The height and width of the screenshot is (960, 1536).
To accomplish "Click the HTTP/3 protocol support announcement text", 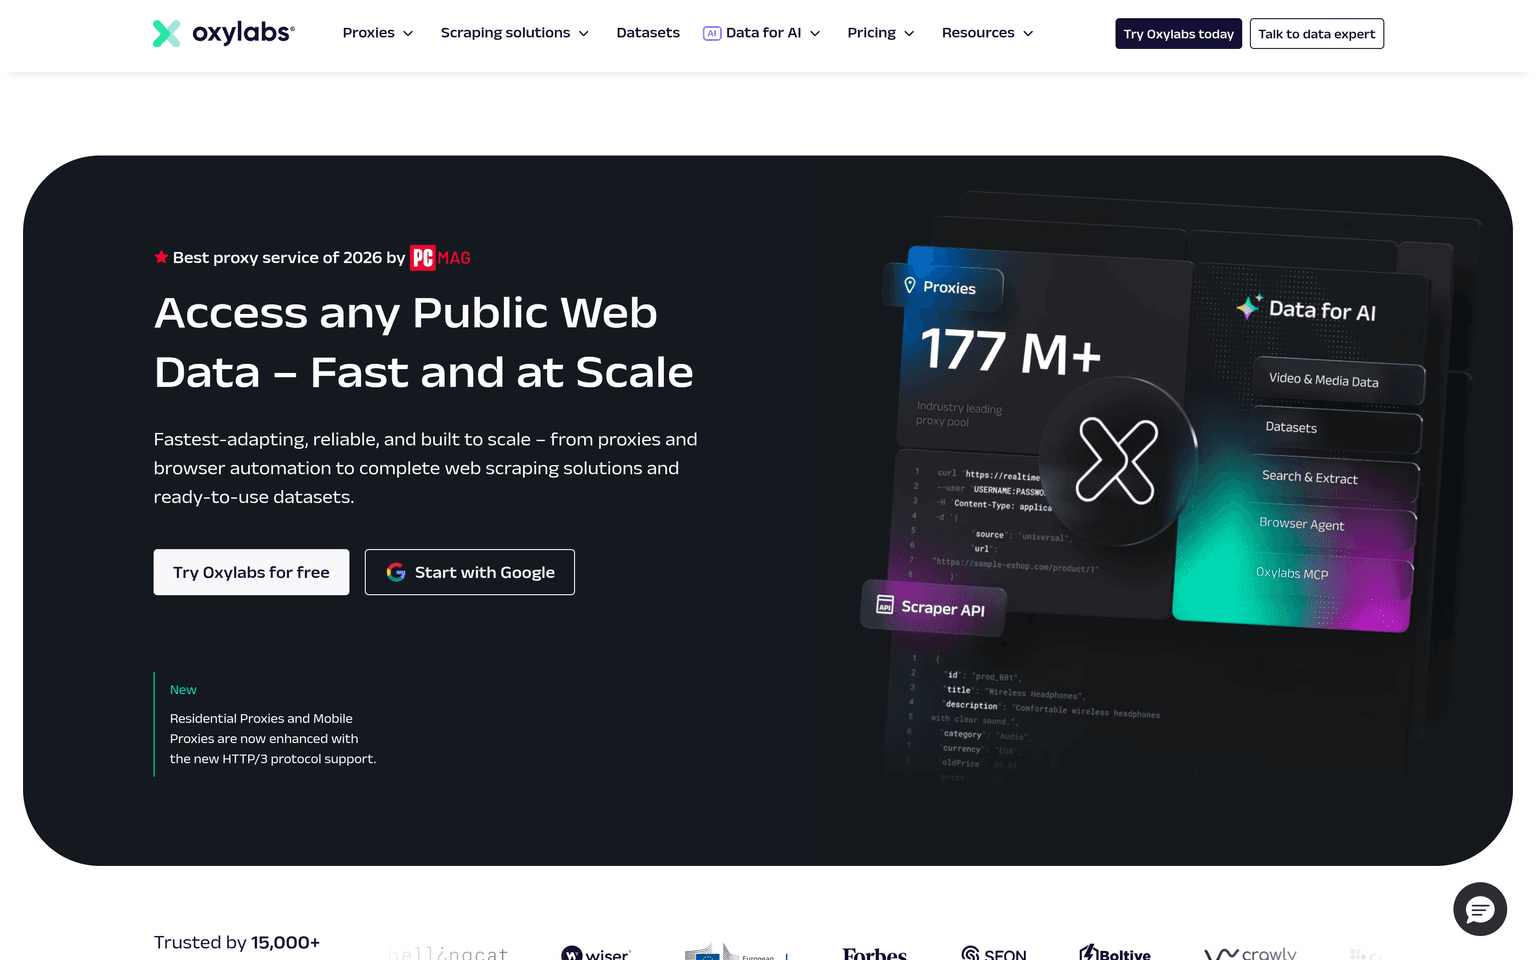I will [273, 739].
